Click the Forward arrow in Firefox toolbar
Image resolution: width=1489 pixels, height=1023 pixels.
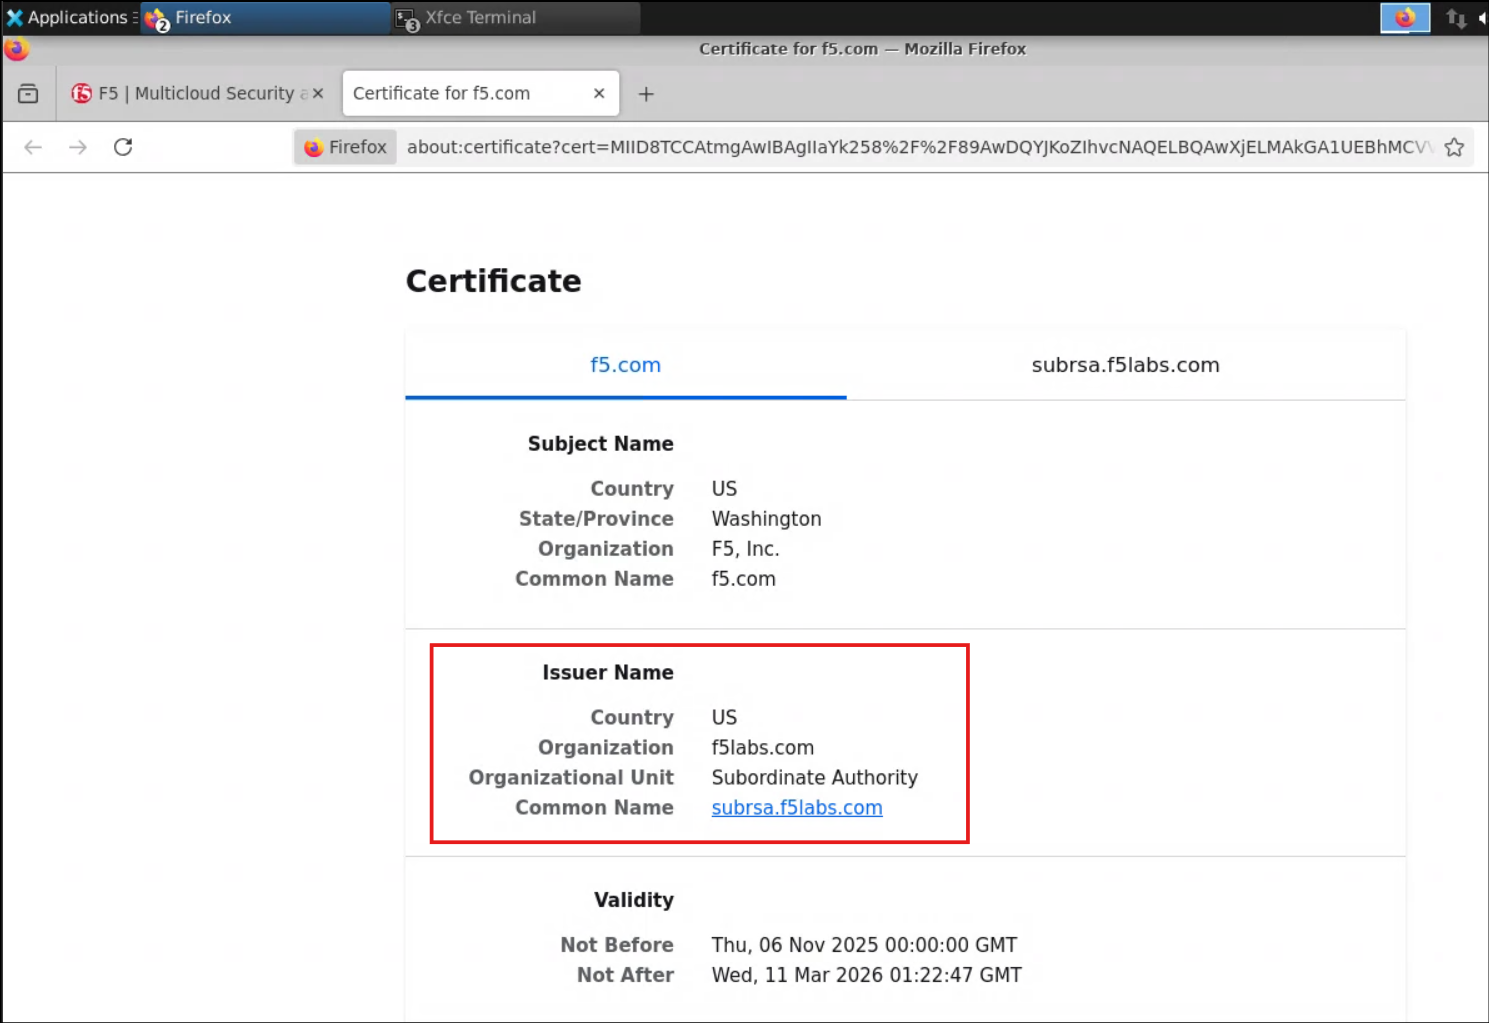pos(78,147)
